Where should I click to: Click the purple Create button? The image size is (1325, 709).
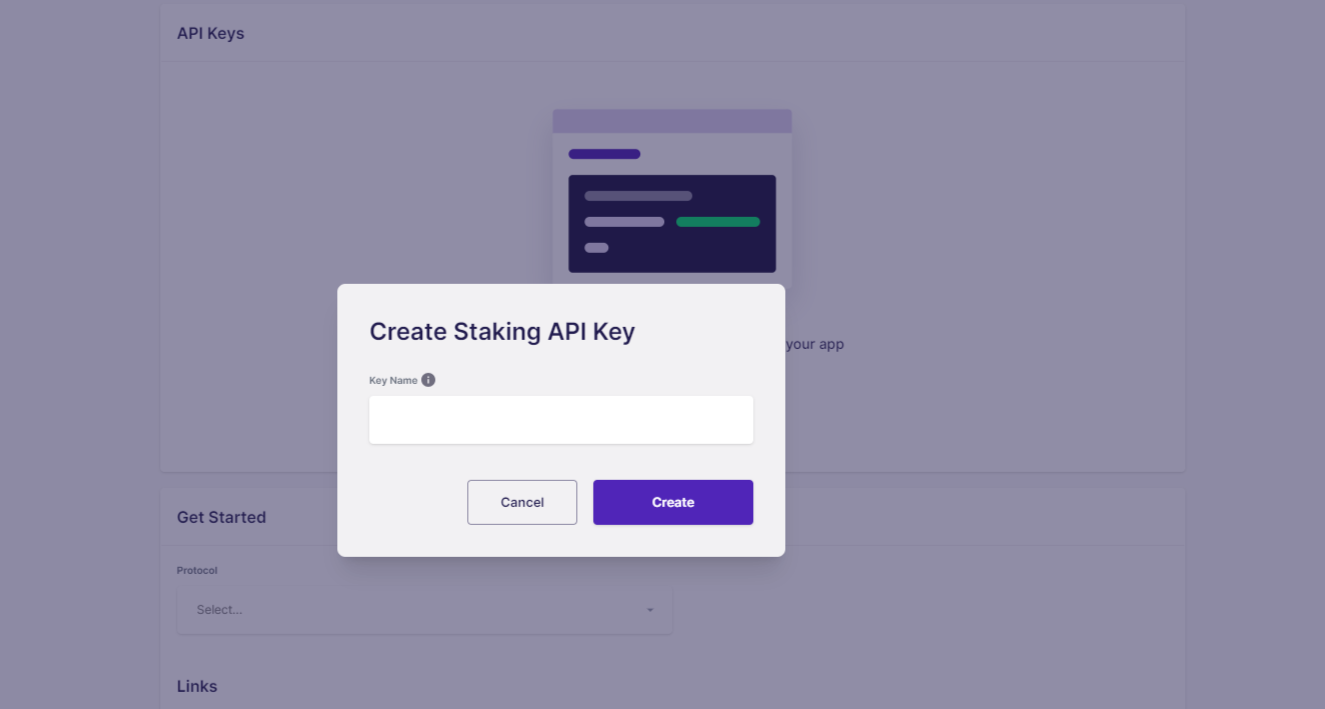pyautogui.click(x=673, y=502)
